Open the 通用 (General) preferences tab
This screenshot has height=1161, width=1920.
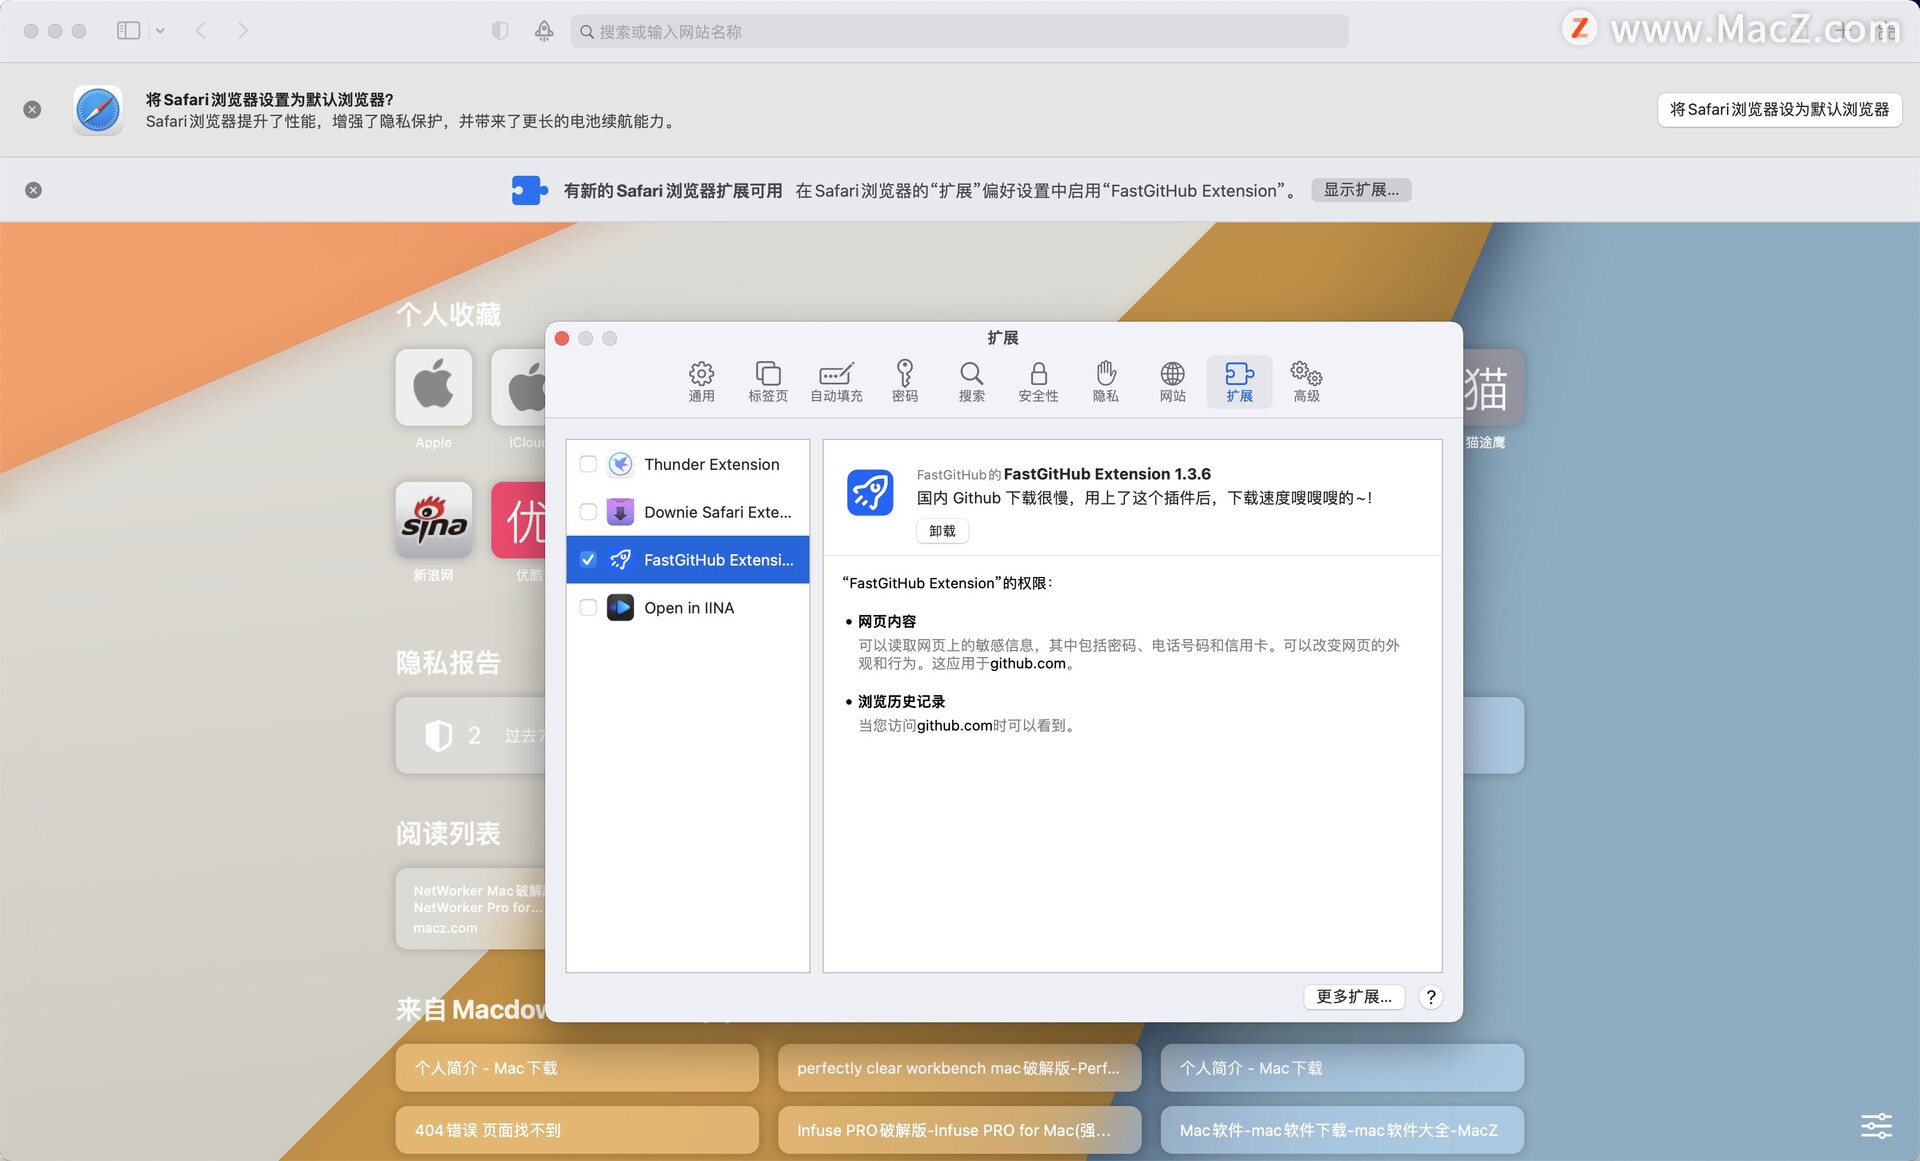[x=701, y=381]
